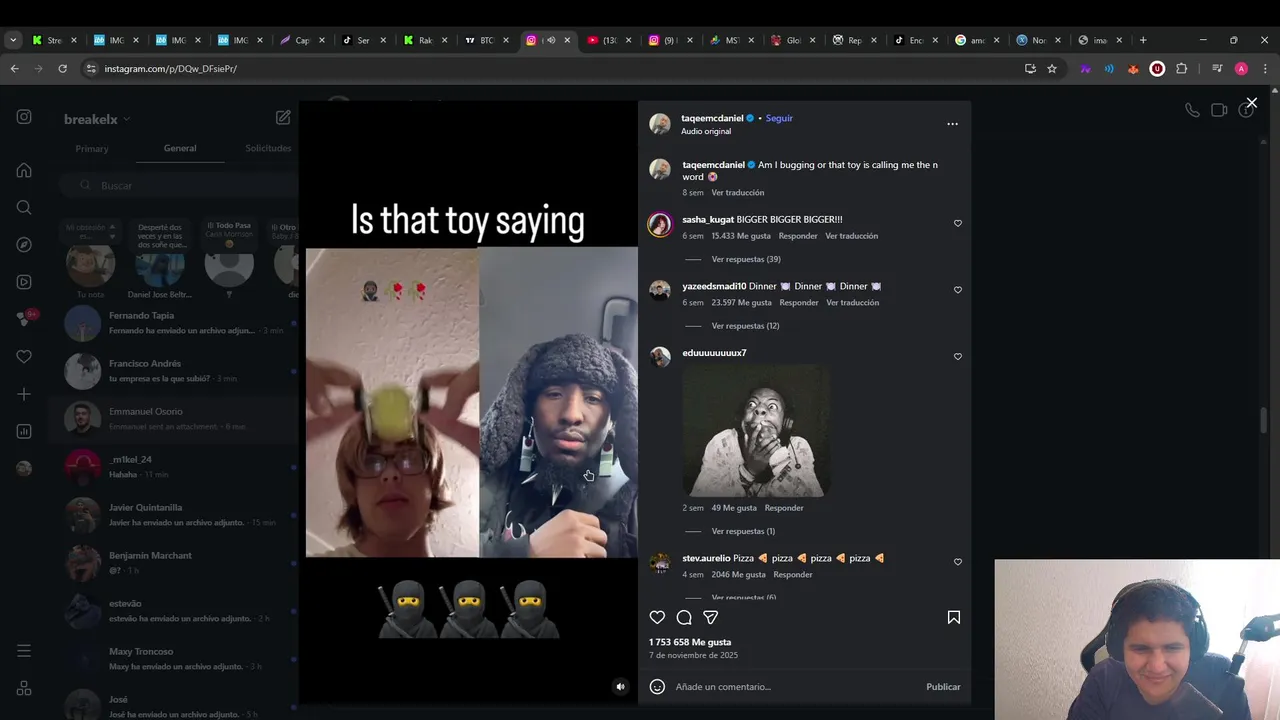
Task: Click Seguir to follow taqeemcdaniel
Action: [x=779, y=118]
